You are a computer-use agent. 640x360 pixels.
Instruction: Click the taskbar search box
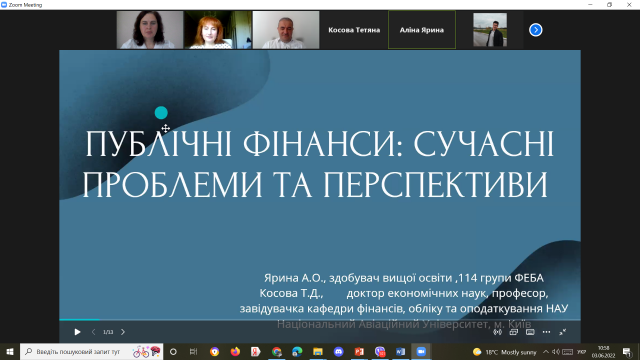point(91,351)
